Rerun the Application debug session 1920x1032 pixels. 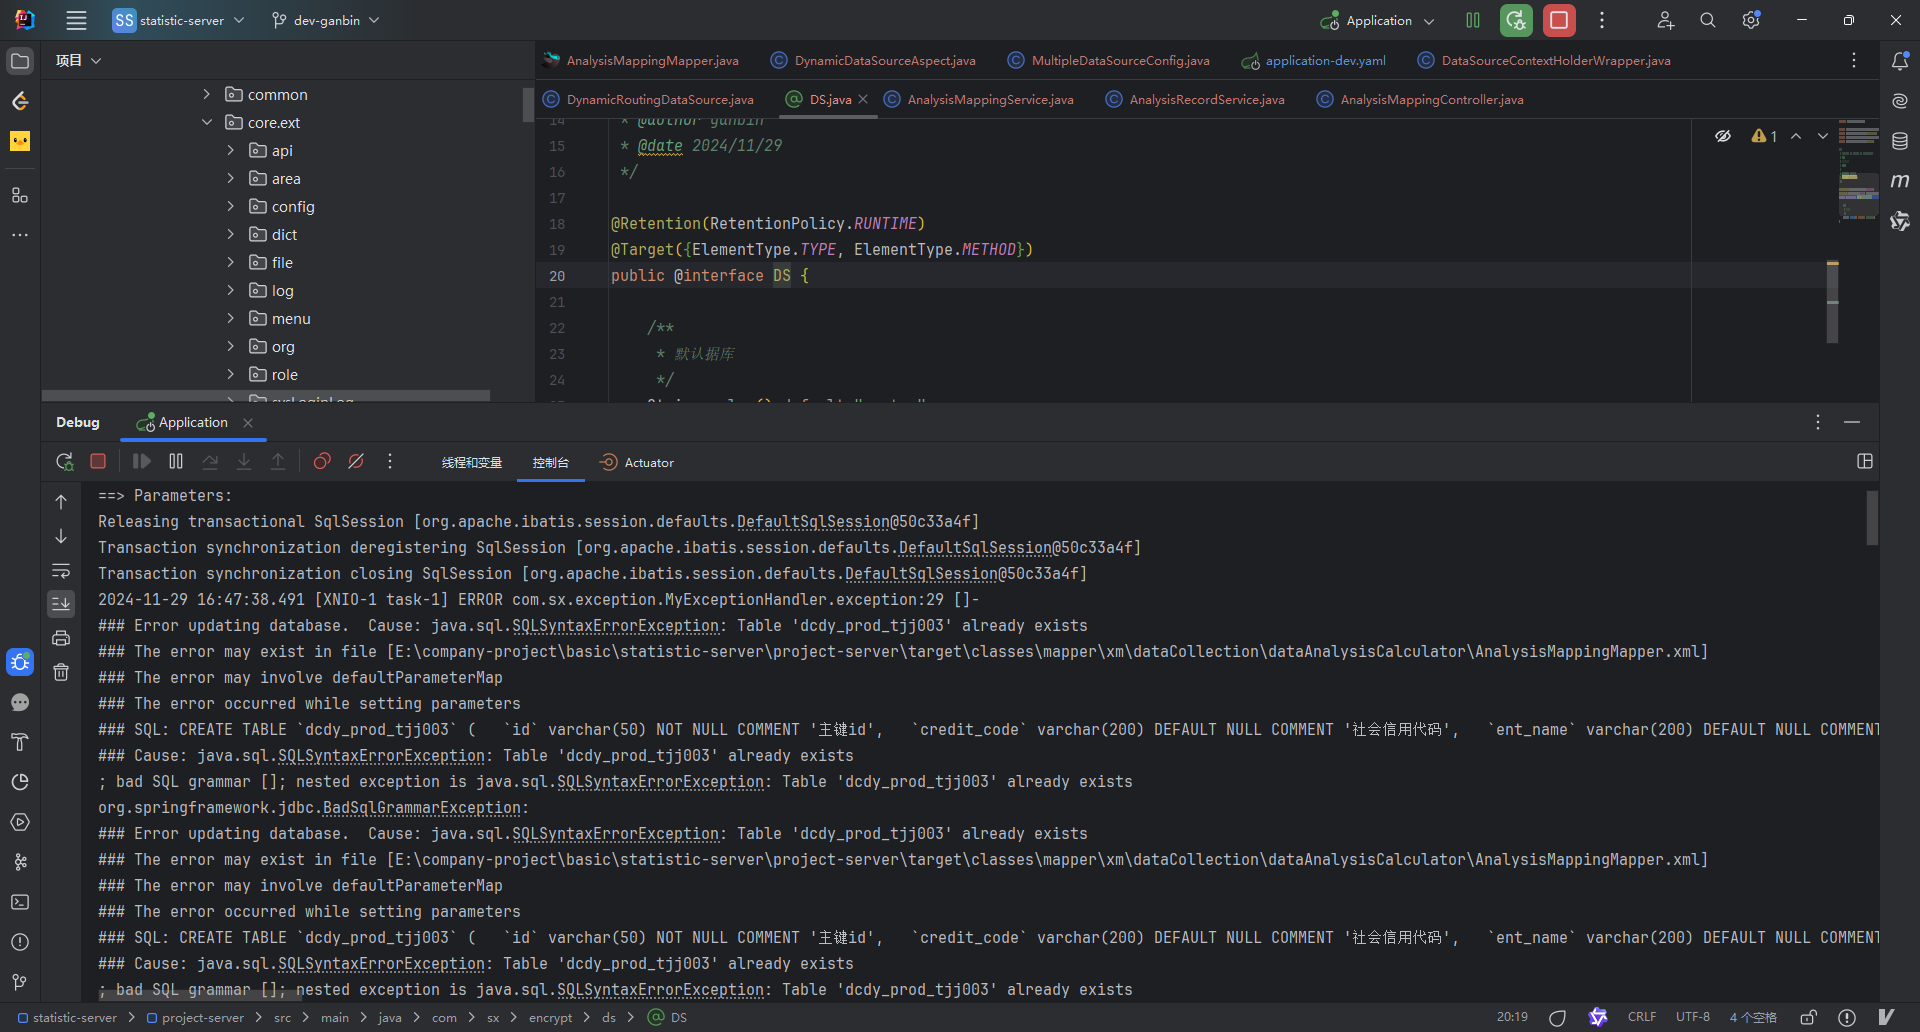pos(65,461)
